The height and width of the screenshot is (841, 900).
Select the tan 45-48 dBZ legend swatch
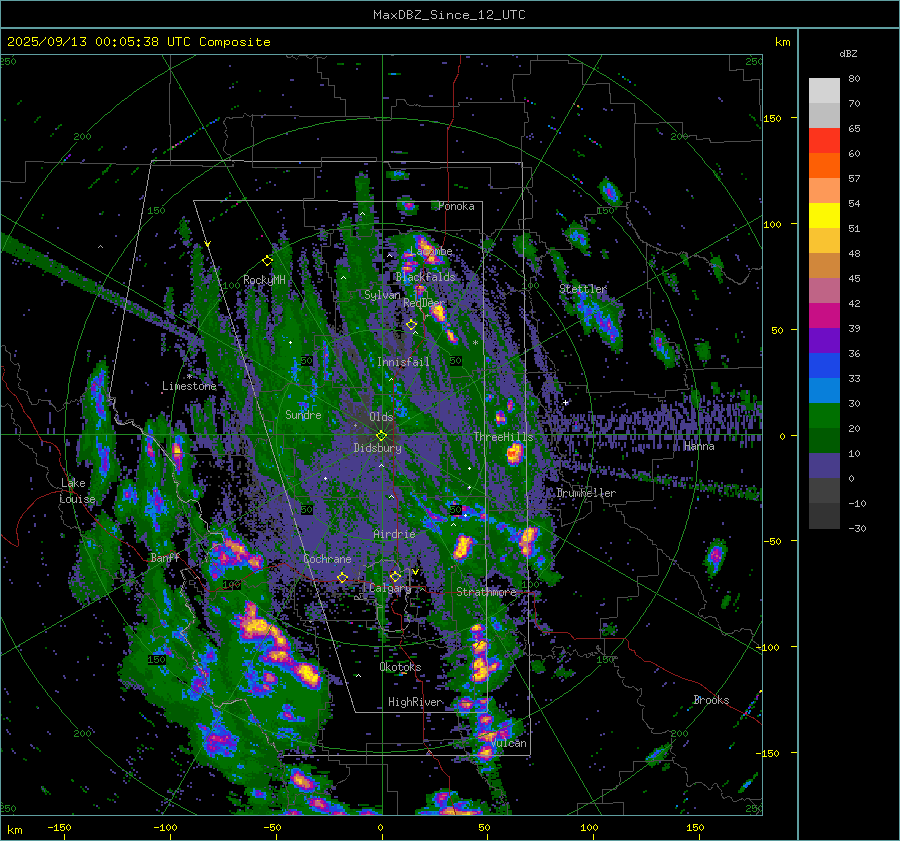(x=824, y=266)
